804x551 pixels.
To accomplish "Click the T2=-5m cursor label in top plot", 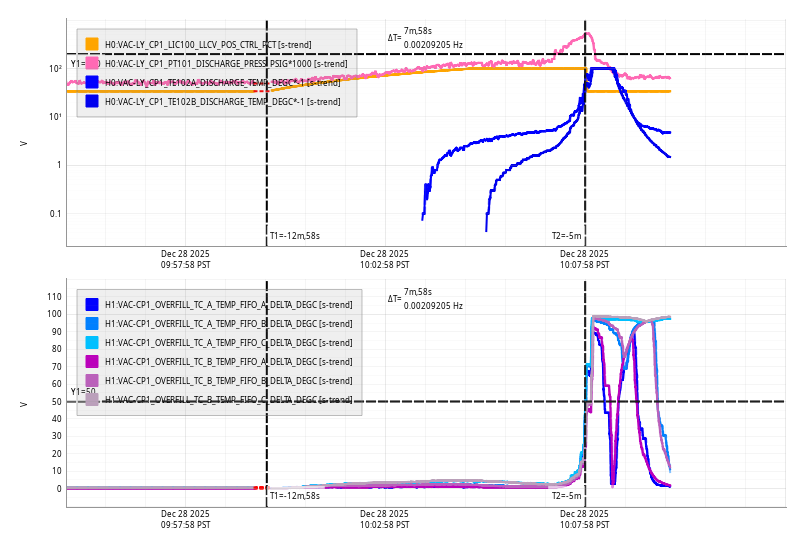I will [566, 236].
